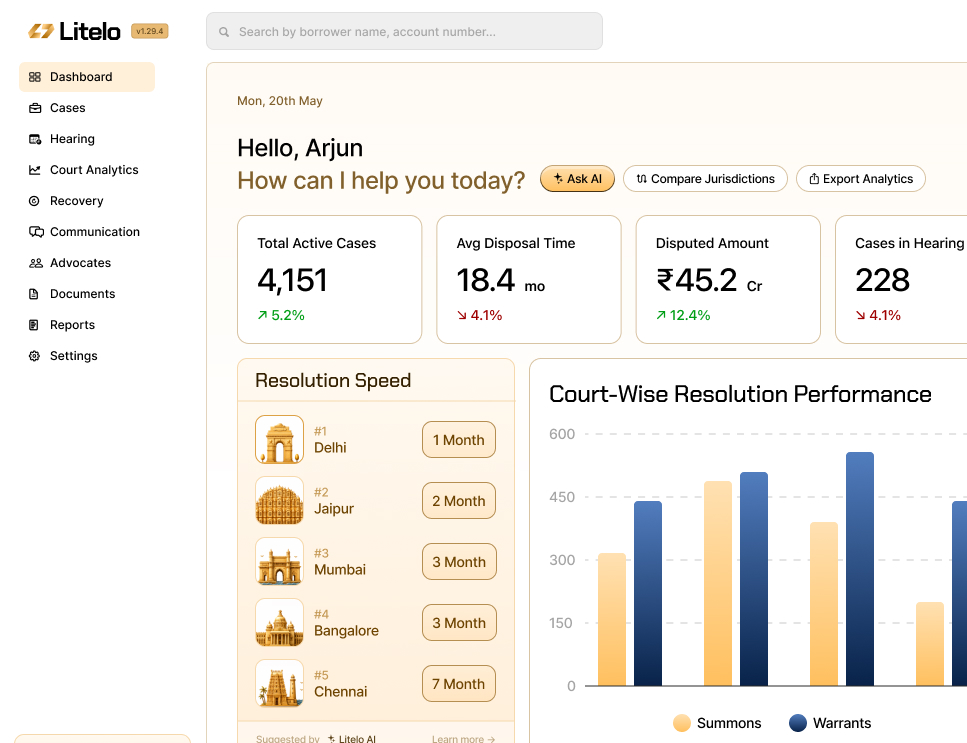Click the Court Analytics chart icon
Viewport: 967px width, 743px height.
pyautogui.click(x=35, y=170)
